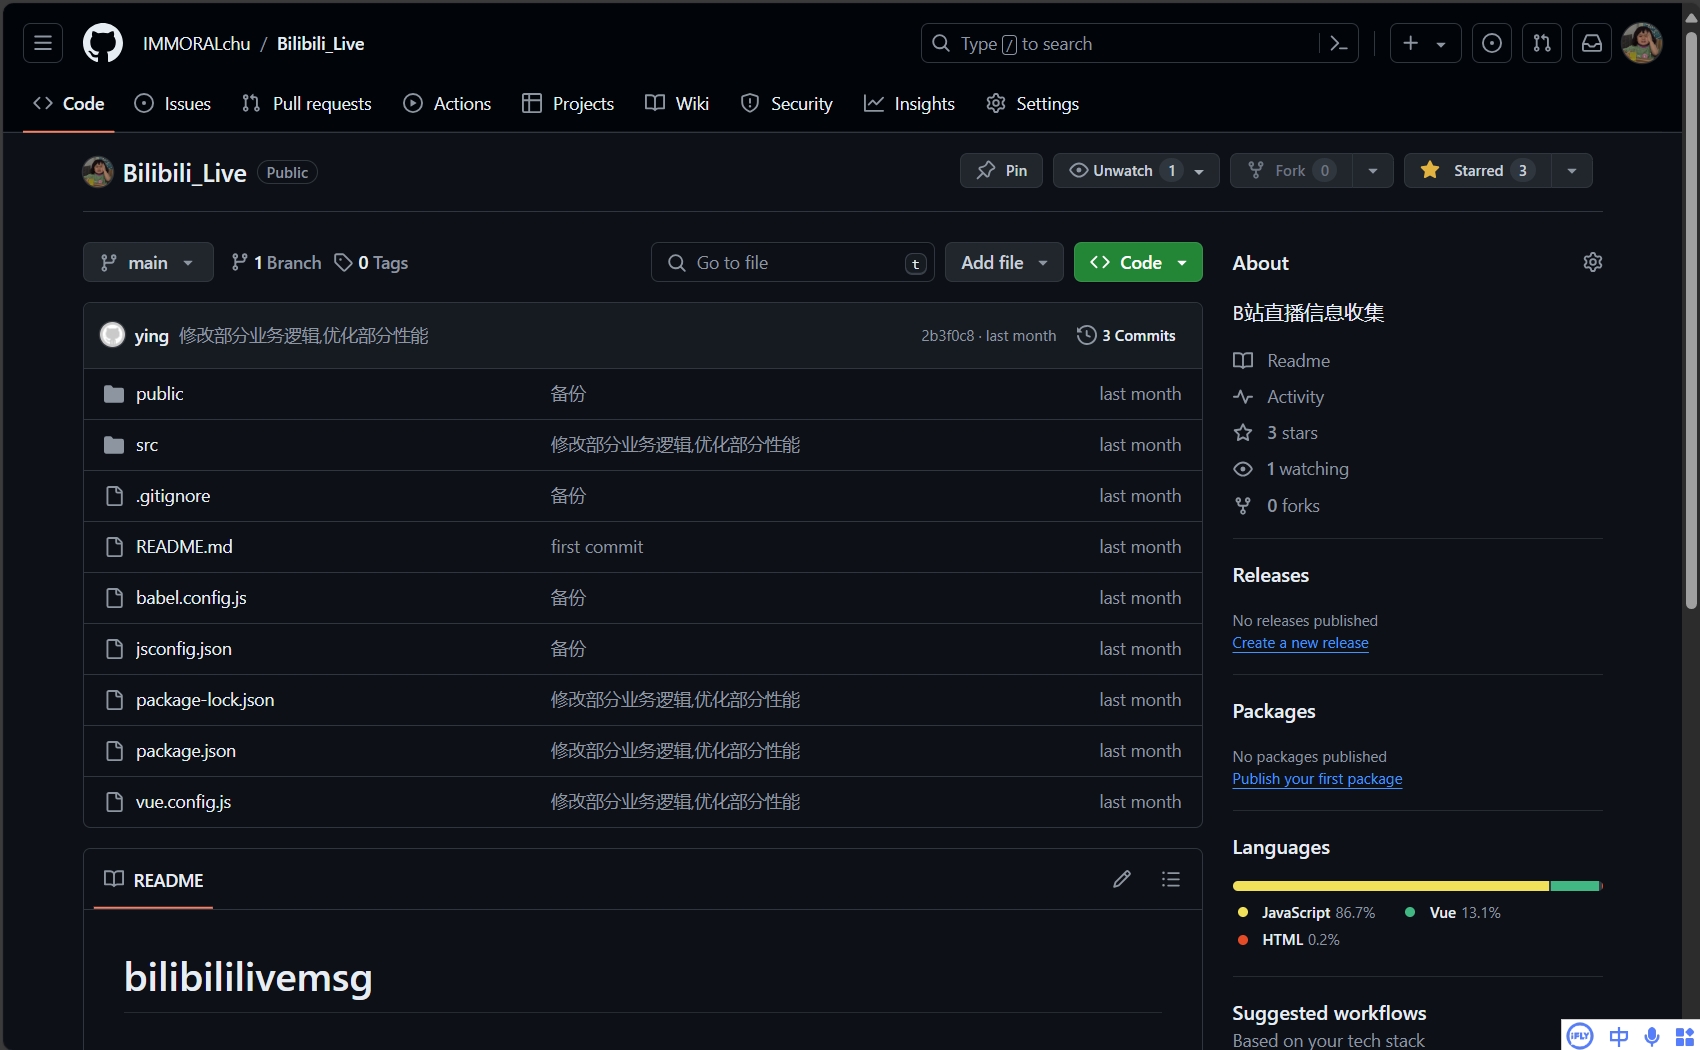This screenshot has height=1050, width=1700.
Task: Open the hamburger navigation menu
Action: pyautogui.click(x=43, y=43)
